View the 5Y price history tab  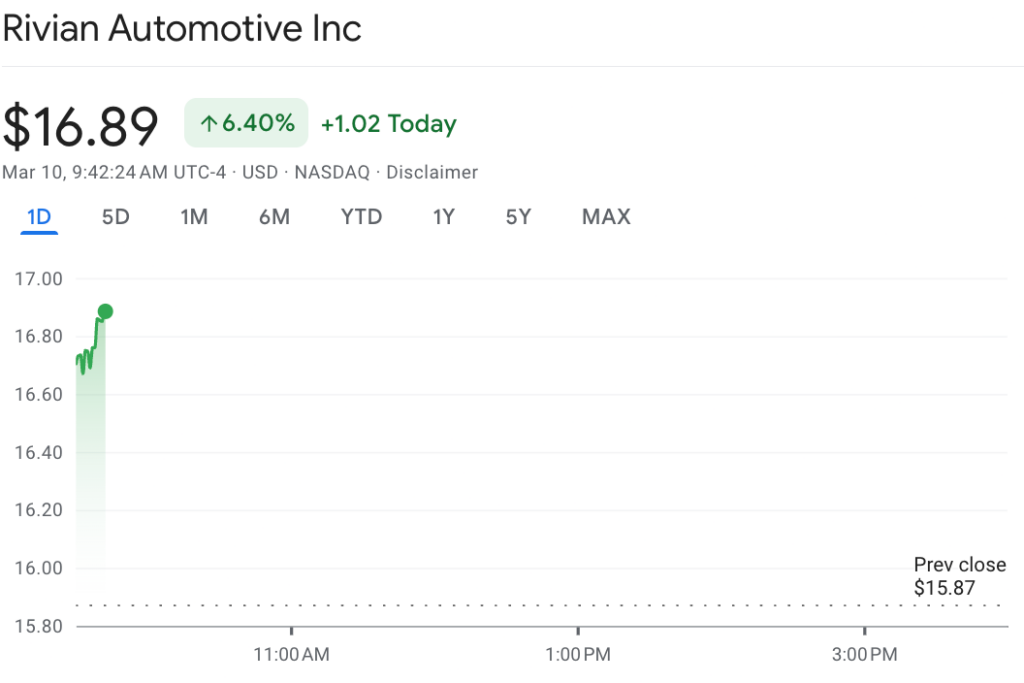518,217
